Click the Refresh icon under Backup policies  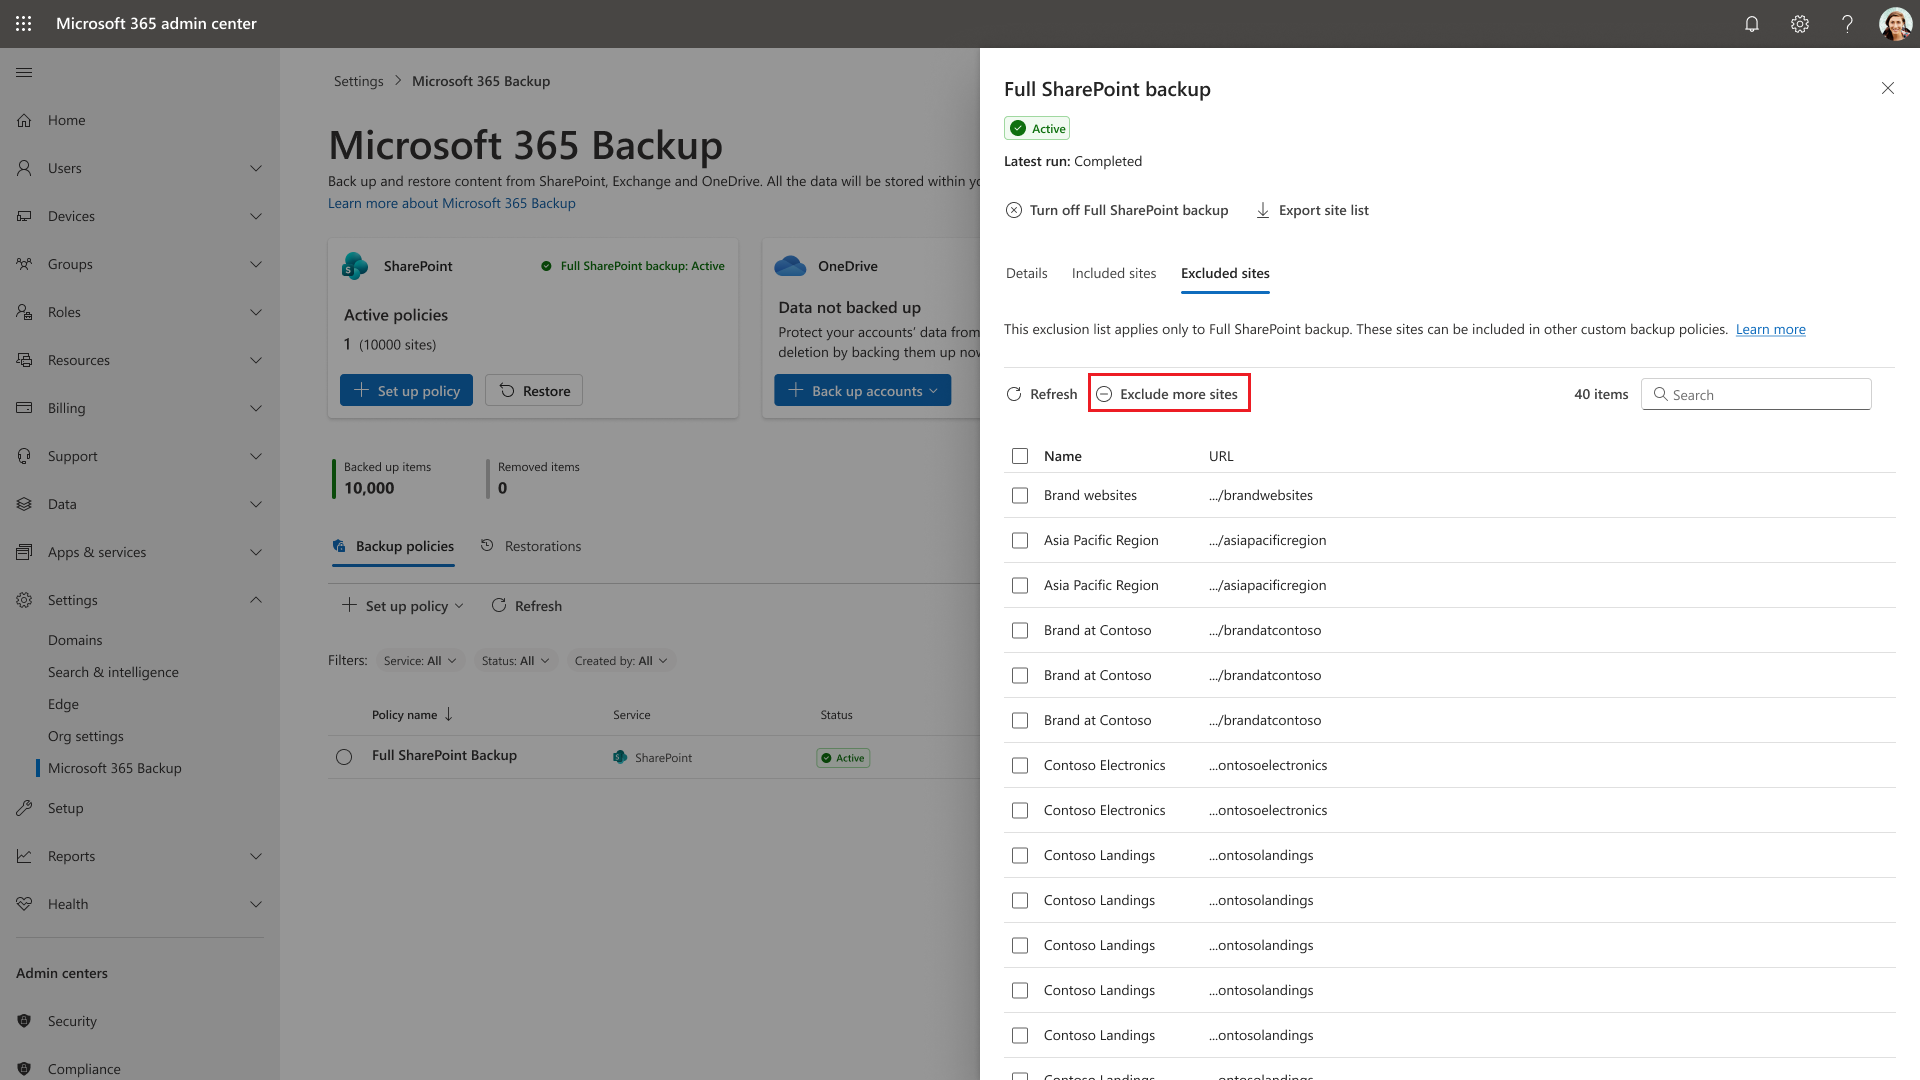499,605
